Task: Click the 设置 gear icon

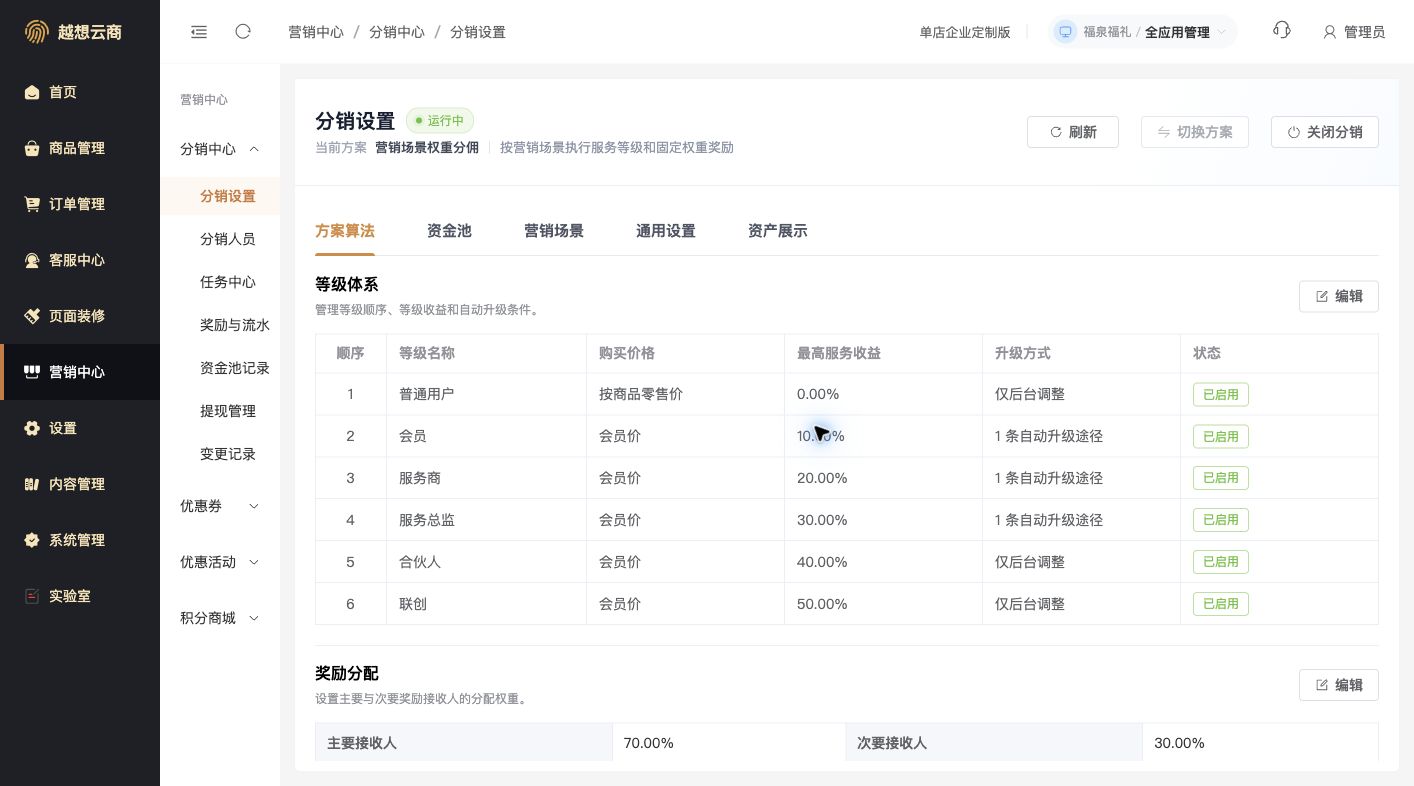Action: point(32,428)
